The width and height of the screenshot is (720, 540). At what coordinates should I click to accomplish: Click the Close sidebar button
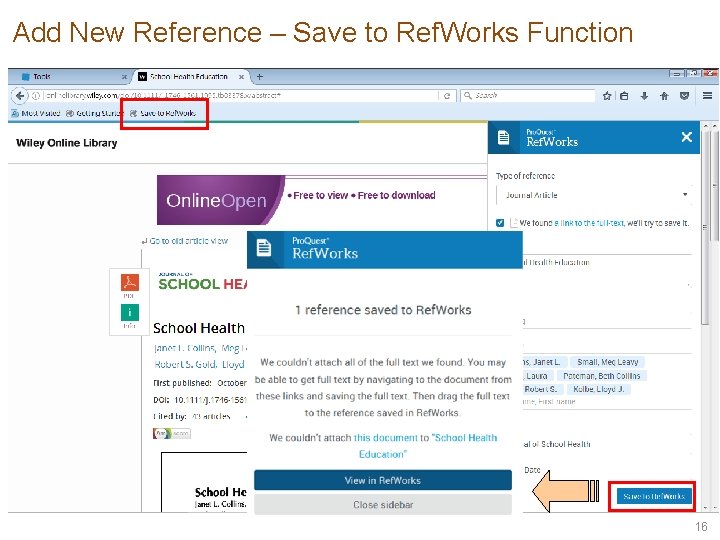[x=382, y=505]
